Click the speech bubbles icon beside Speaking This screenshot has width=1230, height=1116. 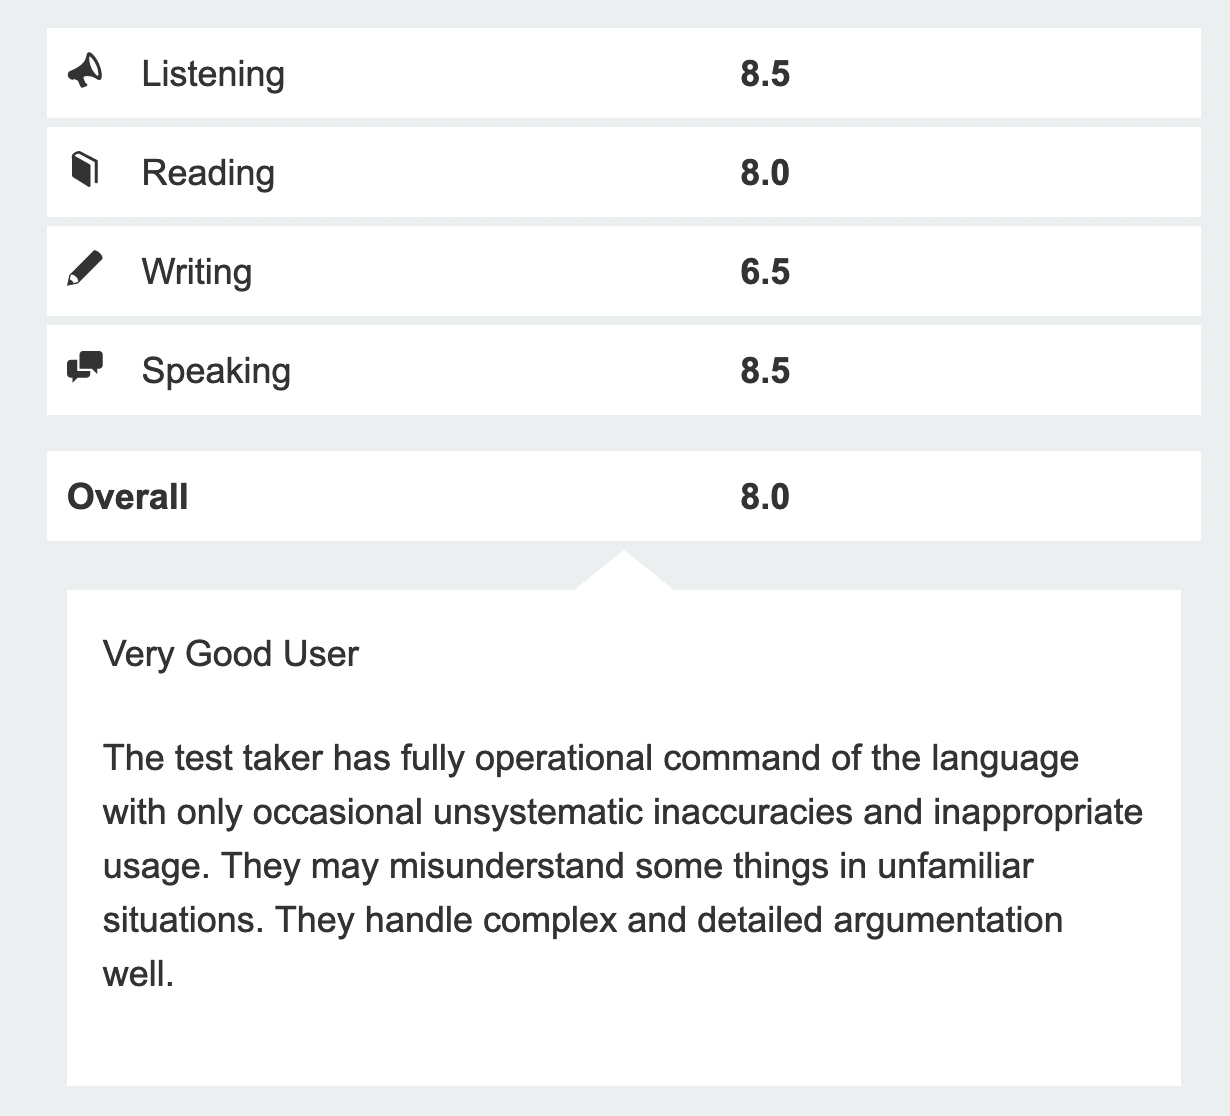[x=85, y=368]
